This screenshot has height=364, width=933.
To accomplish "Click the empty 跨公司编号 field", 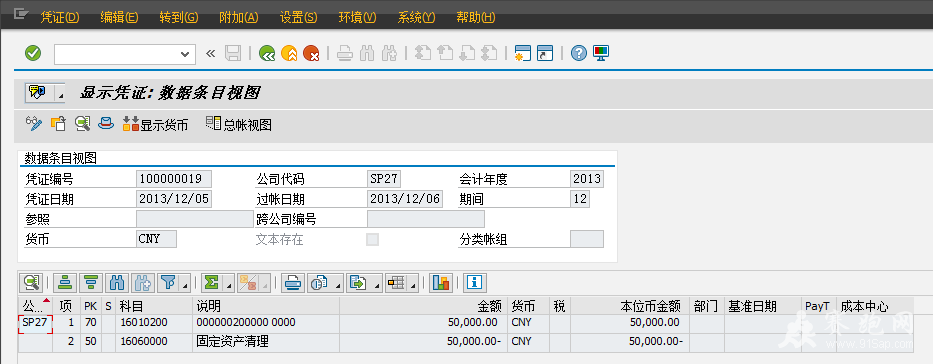I will (x=426, y=219).
